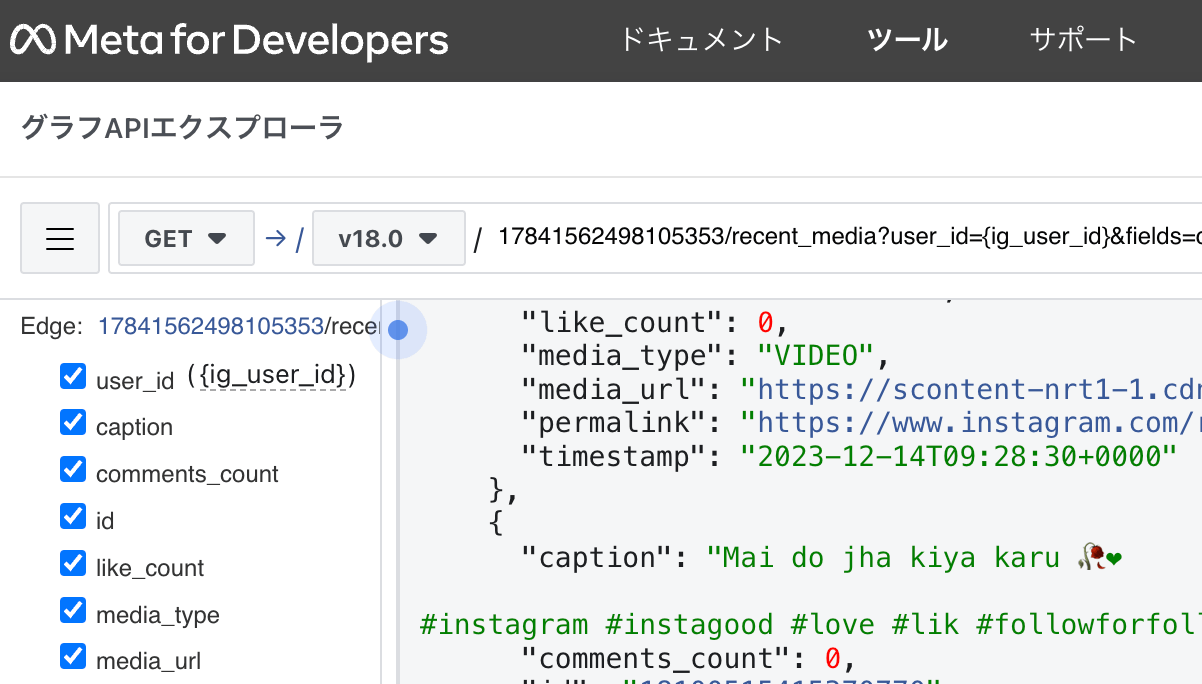Open the v18.0 version dropdown
The height and width of the screenshot is (684, 1202).
[x=389, y=238]
